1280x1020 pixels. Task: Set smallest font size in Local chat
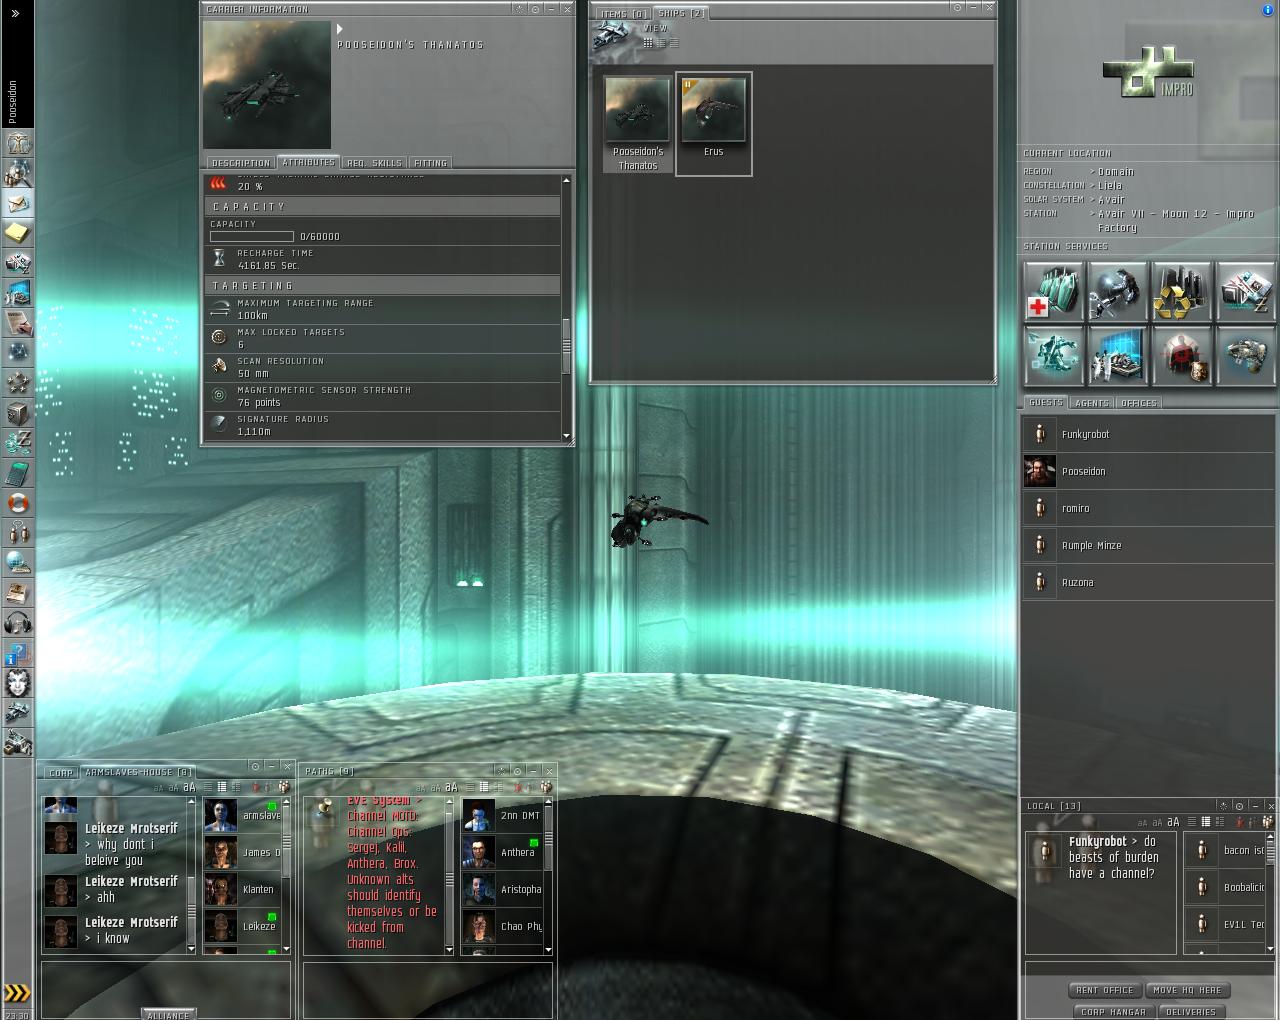click(1142, 823)
